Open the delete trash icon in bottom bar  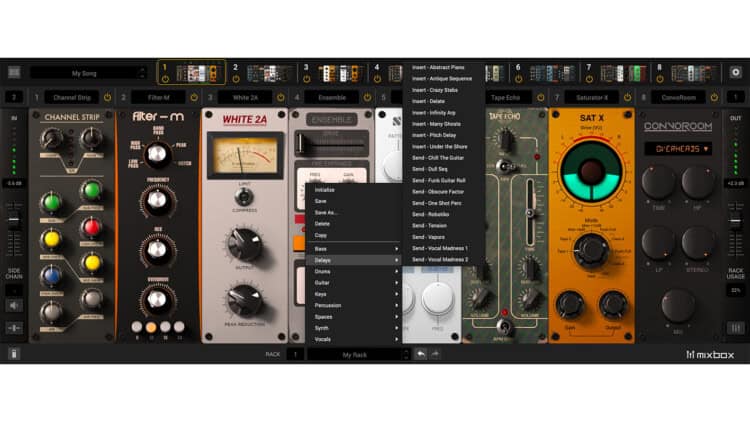click(x=14, y=354)
